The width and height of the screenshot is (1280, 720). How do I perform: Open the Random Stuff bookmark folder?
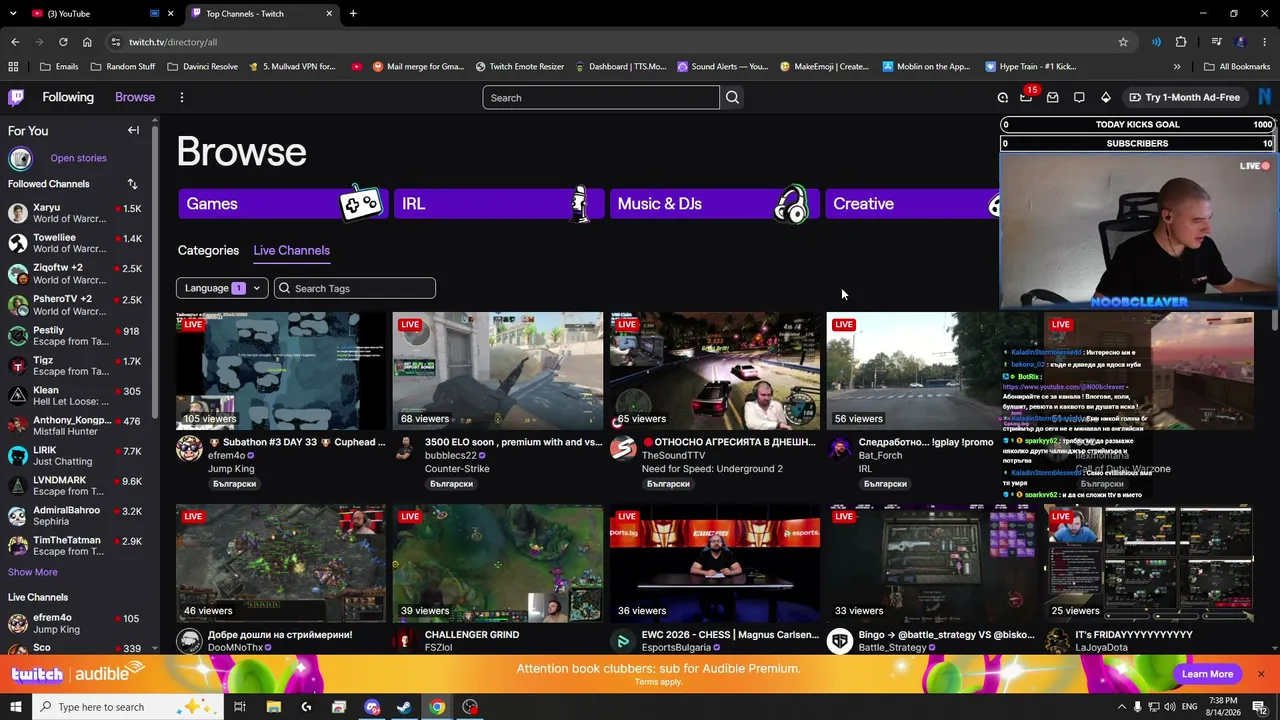[x=123, y=67]
